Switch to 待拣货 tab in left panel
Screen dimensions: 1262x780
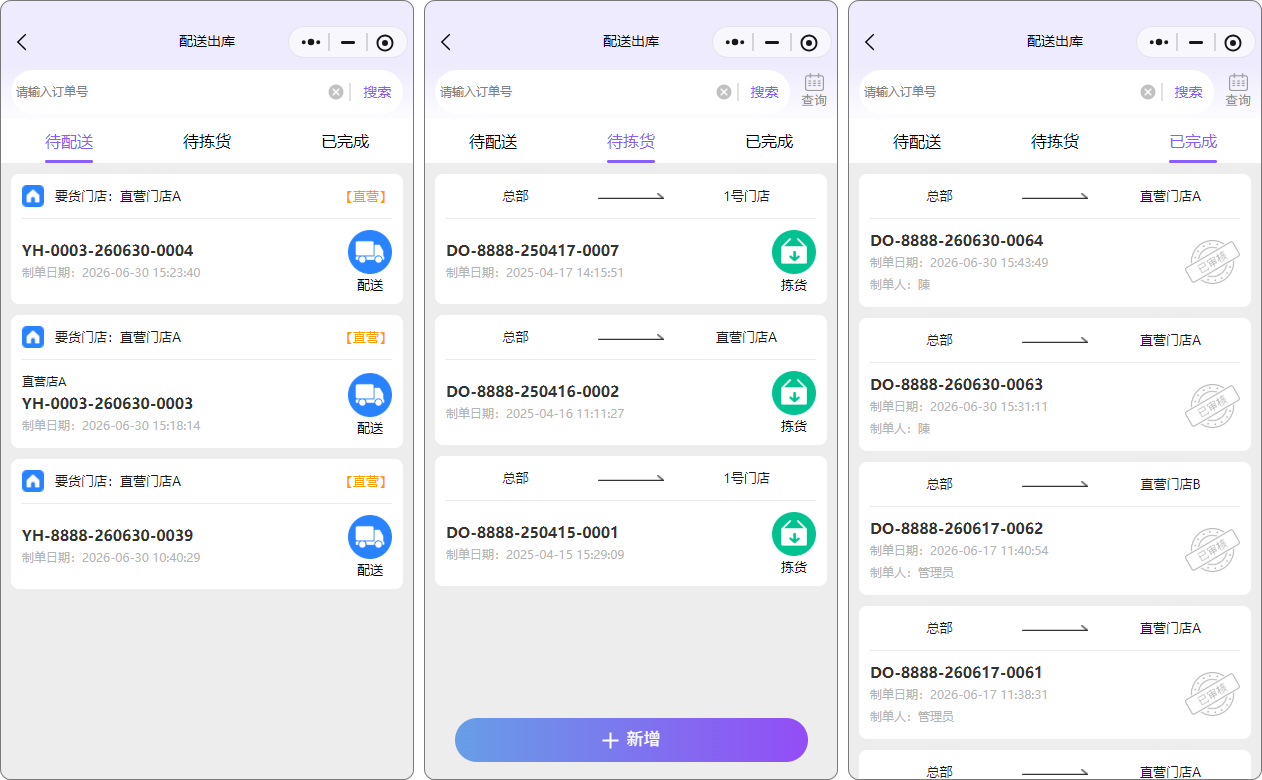pyautogui.click(x=207, y=142)
